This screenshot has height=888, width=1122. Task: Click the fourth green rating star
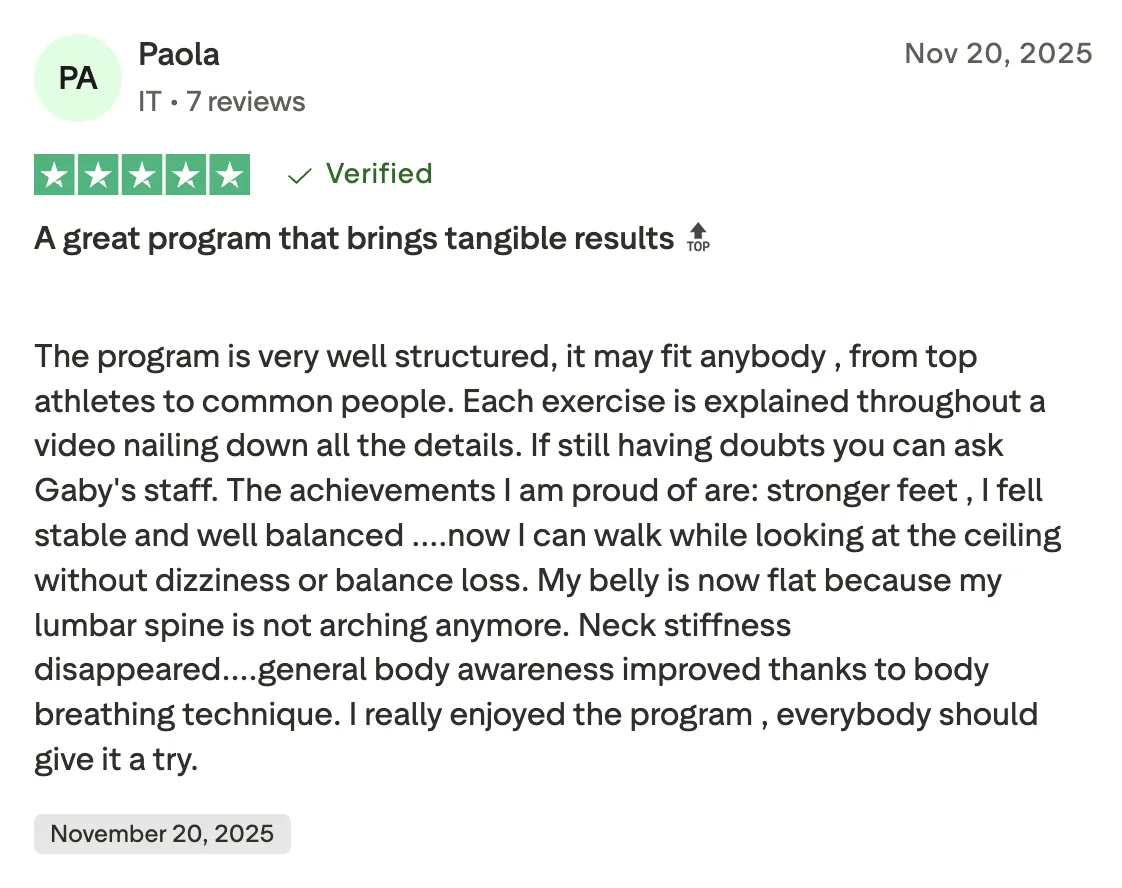pos(185,175)
